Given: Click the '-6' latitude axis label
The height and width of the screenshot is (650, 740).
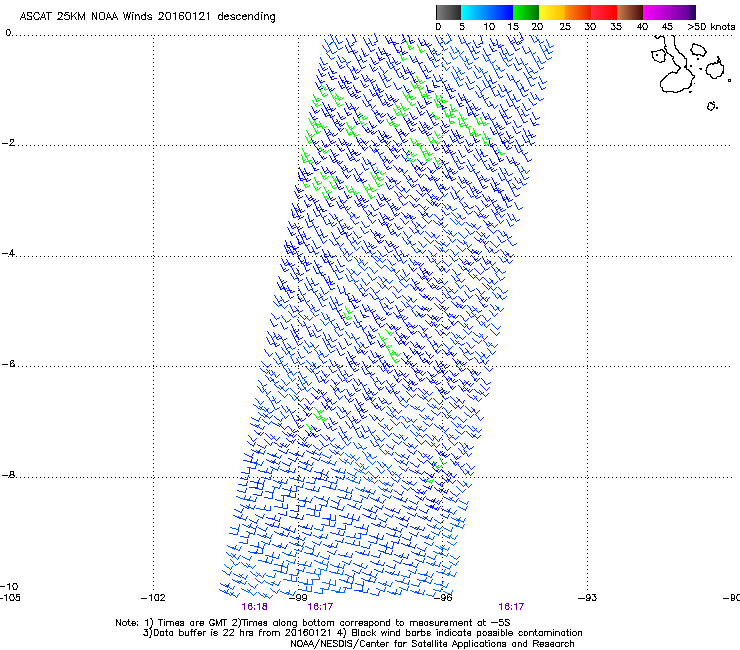Looking at the screenshot, I should coord(8,363).
